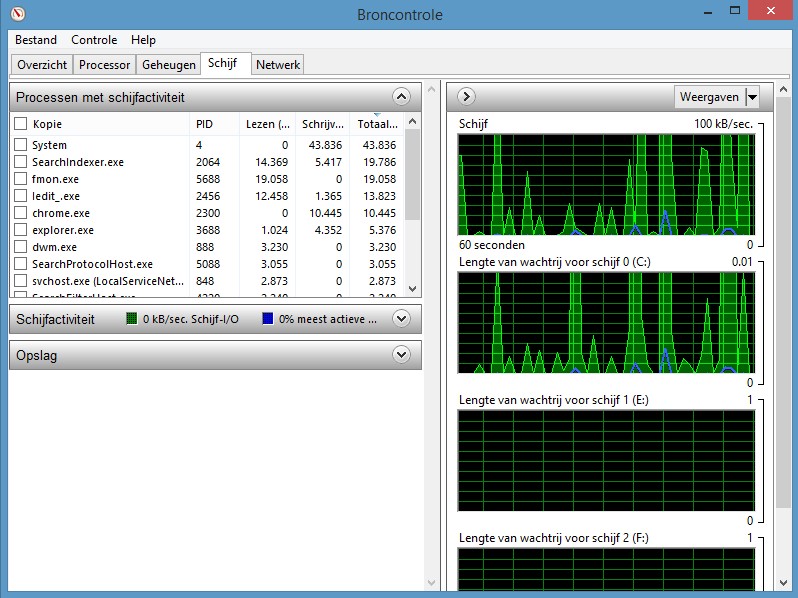The height and width of the screenshot is (598, 798).
Task: Tick the checkbox for svchost.exe (LocalServiceNet...)
Action: [x=20, y=281]
